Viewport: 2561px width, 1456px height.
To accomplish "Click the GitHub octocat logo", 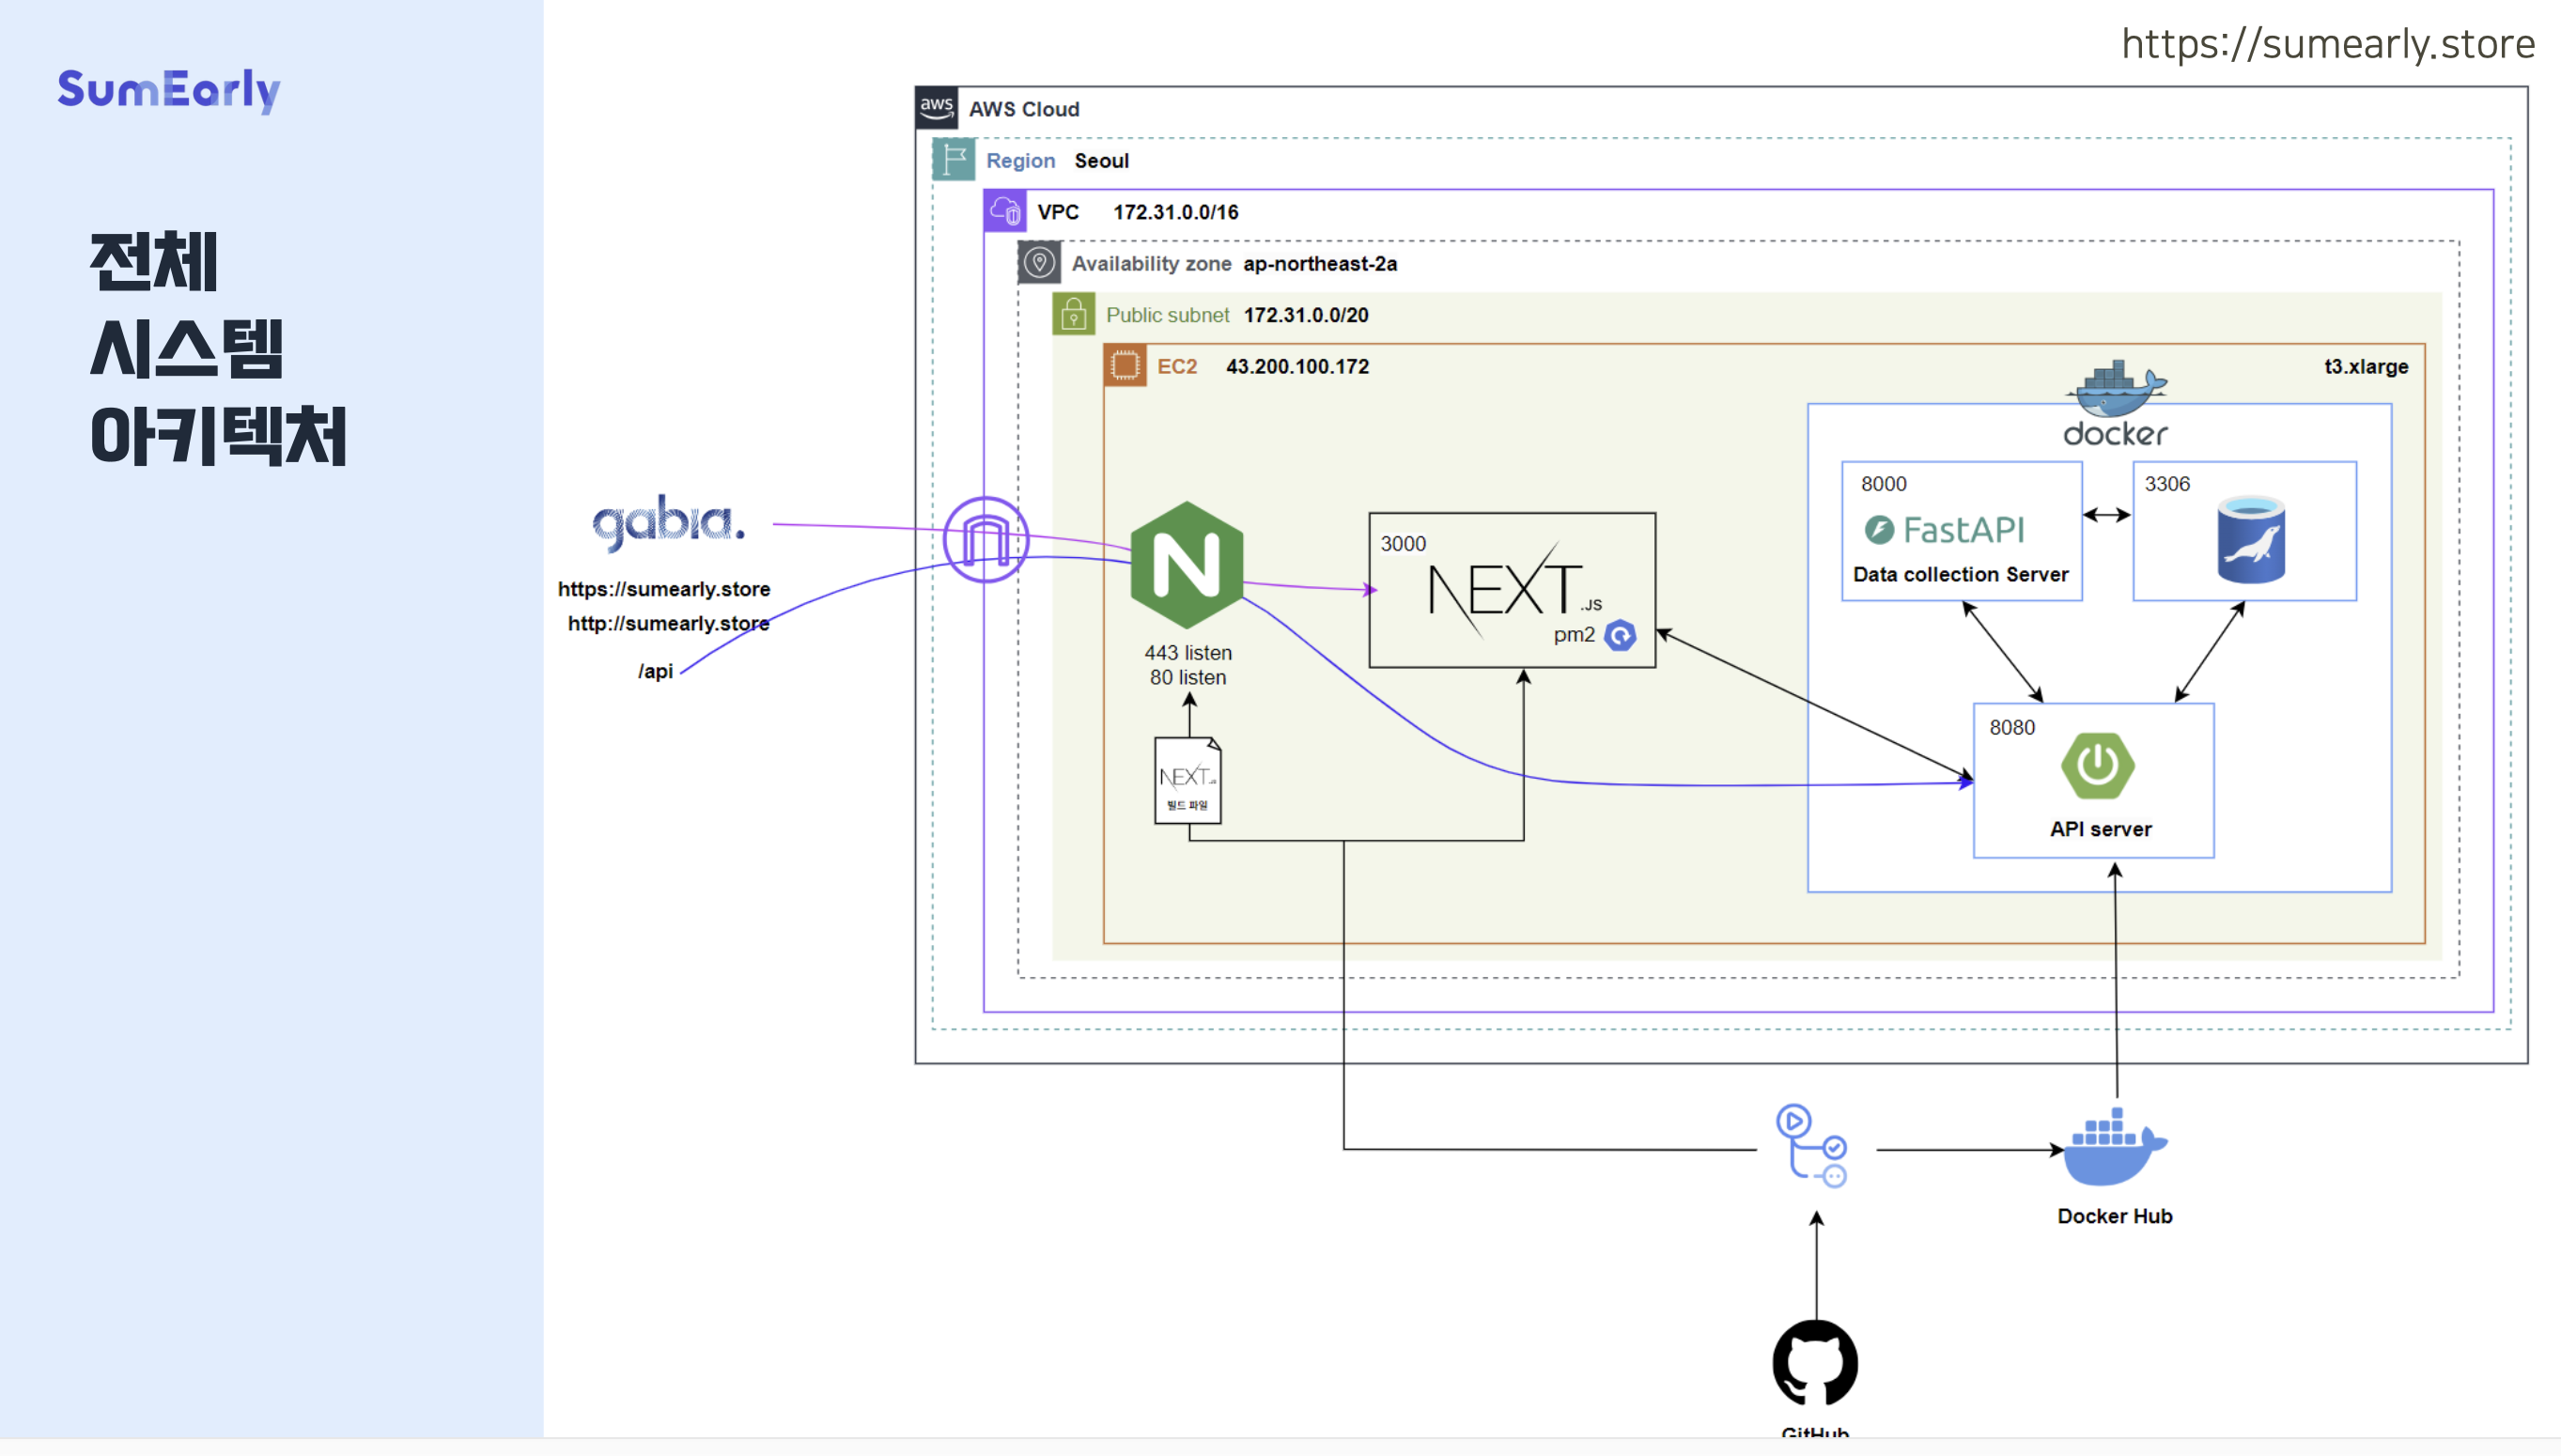I will click(x=1815, y=1362).
